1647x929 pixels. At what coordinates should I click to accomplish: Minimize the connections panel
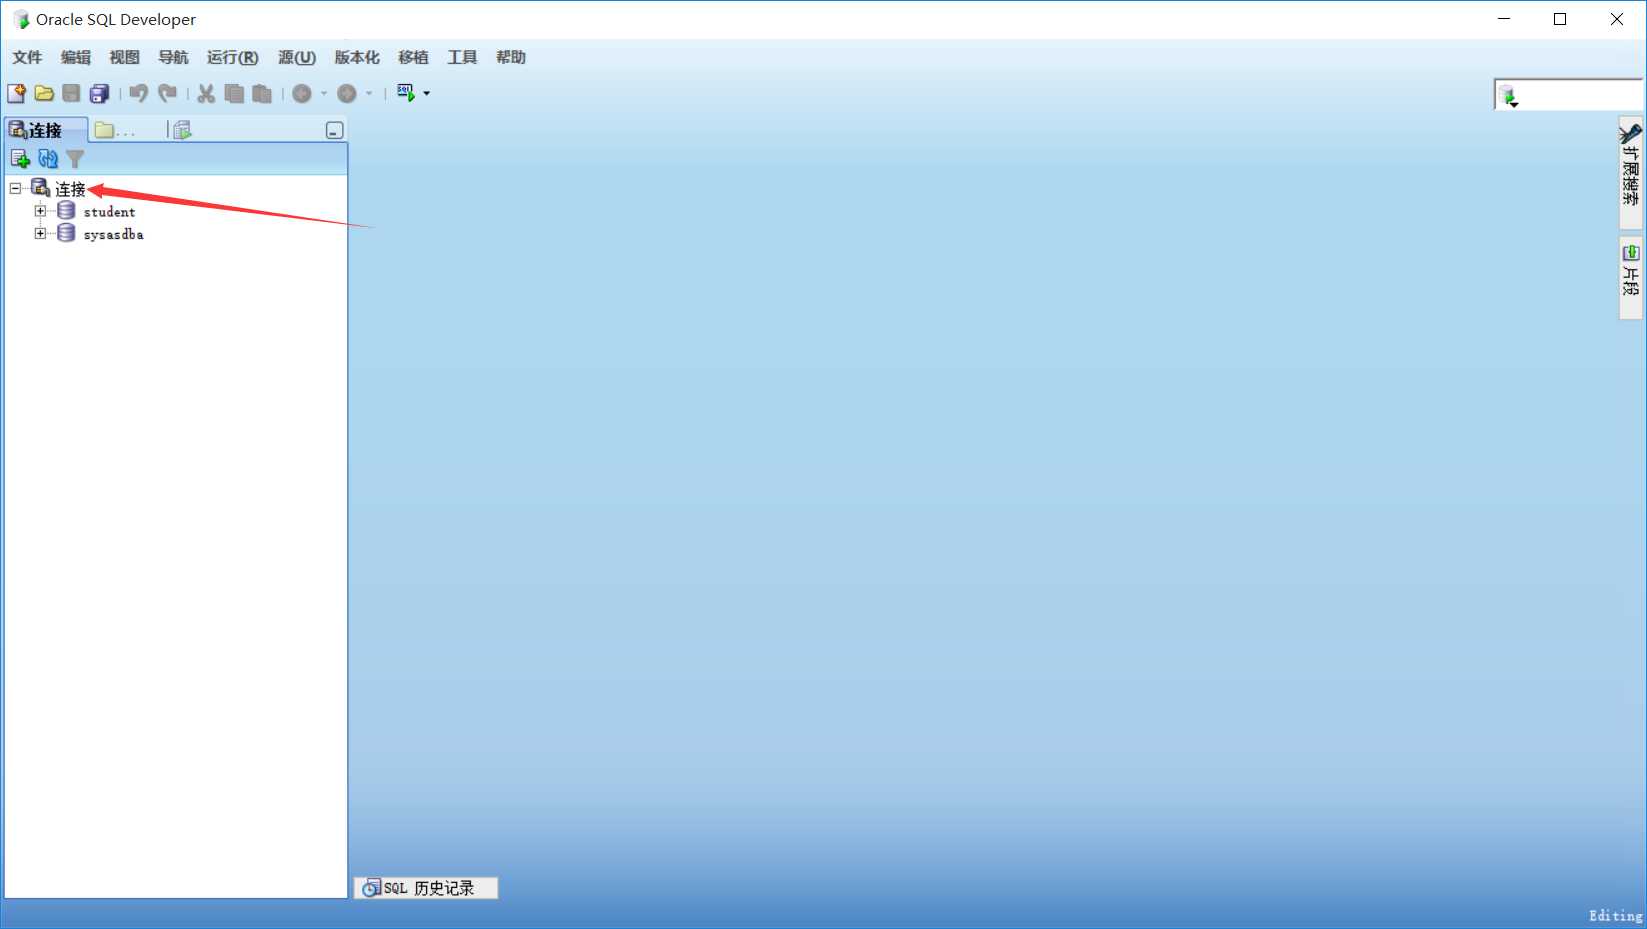click(335, 130)
